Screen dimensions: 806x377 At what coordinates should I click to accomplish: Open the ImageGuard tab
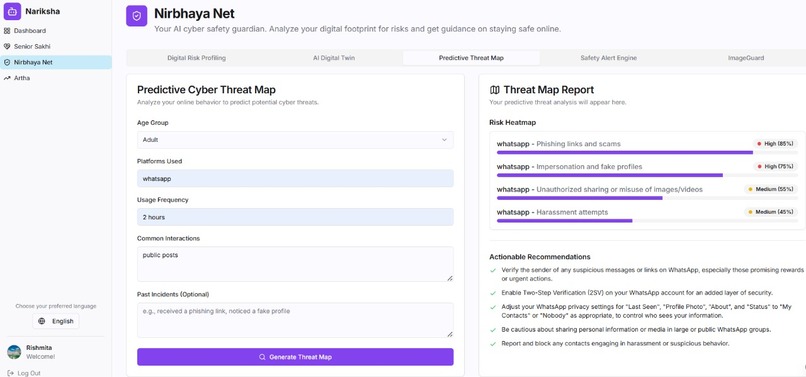tap(746, 58)
